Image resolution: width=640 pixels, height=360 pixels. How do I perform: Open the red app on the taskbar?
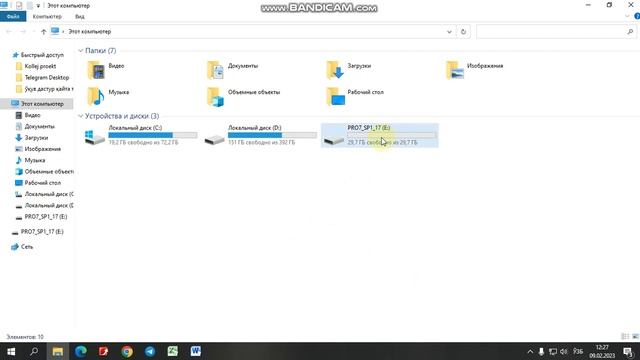pyautogui.click(x=104, y=351)
